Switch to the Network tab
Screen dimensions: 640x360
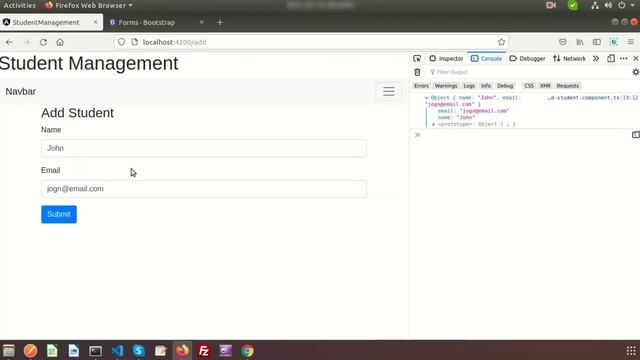569,58
